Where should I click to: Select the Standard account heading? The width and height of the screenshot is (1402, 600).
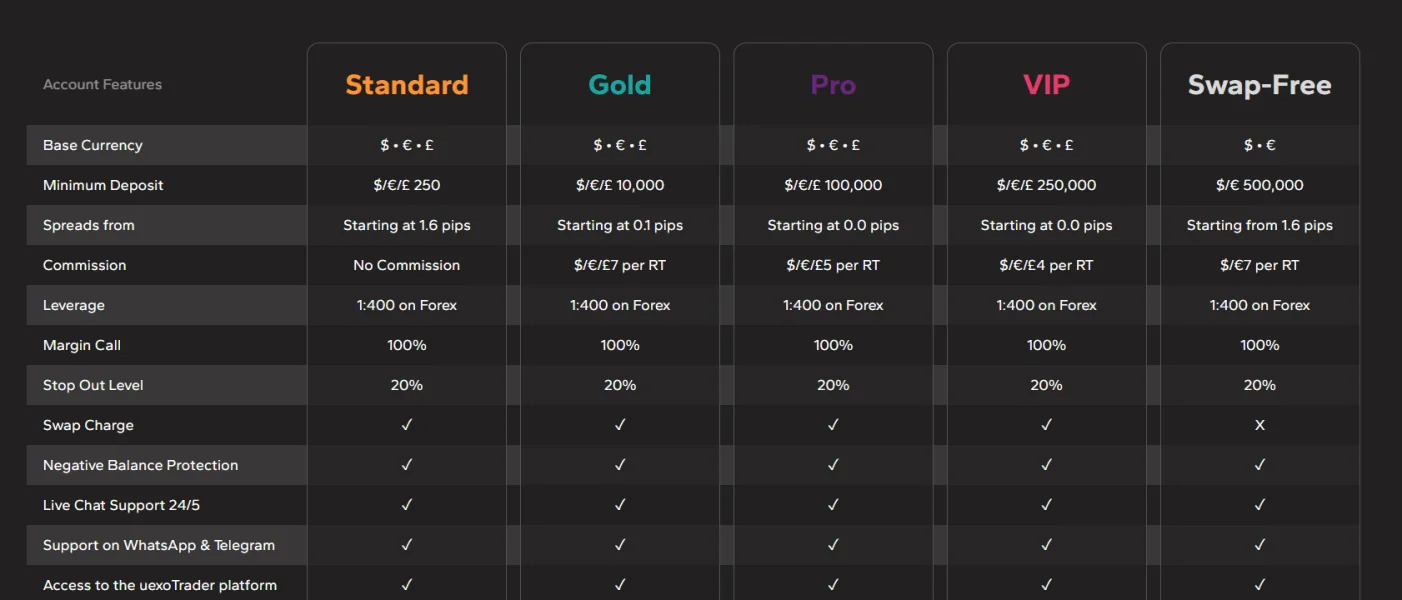point(407,85)
